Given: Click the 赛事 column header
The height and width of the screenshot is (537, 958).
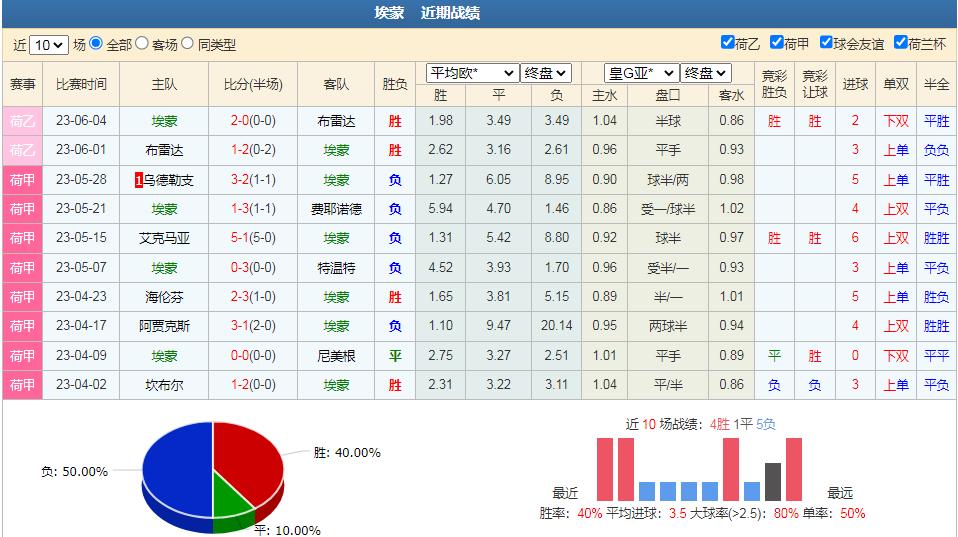Looking at the screenshot, I should pyautogui.click(x=23, y=84).
